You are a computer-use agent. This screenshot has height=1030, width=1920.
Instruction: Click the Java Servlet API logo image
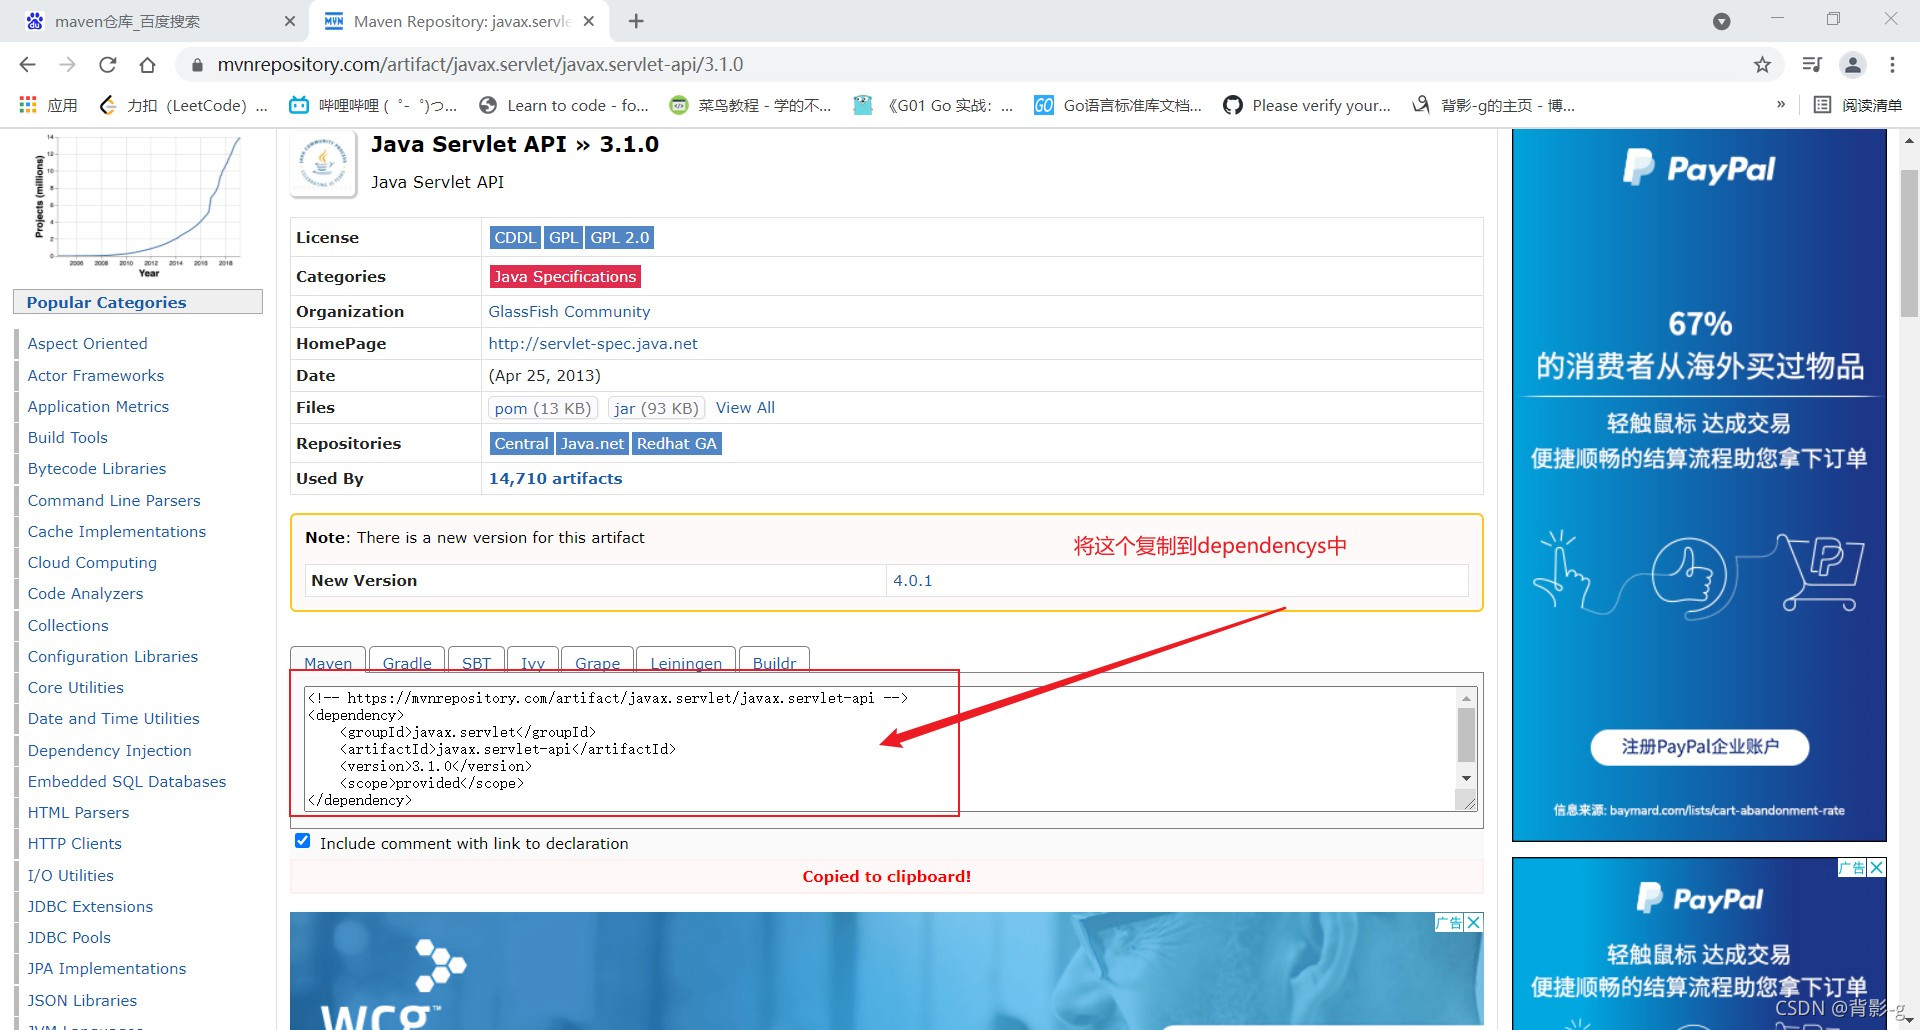tap(323, 163)
